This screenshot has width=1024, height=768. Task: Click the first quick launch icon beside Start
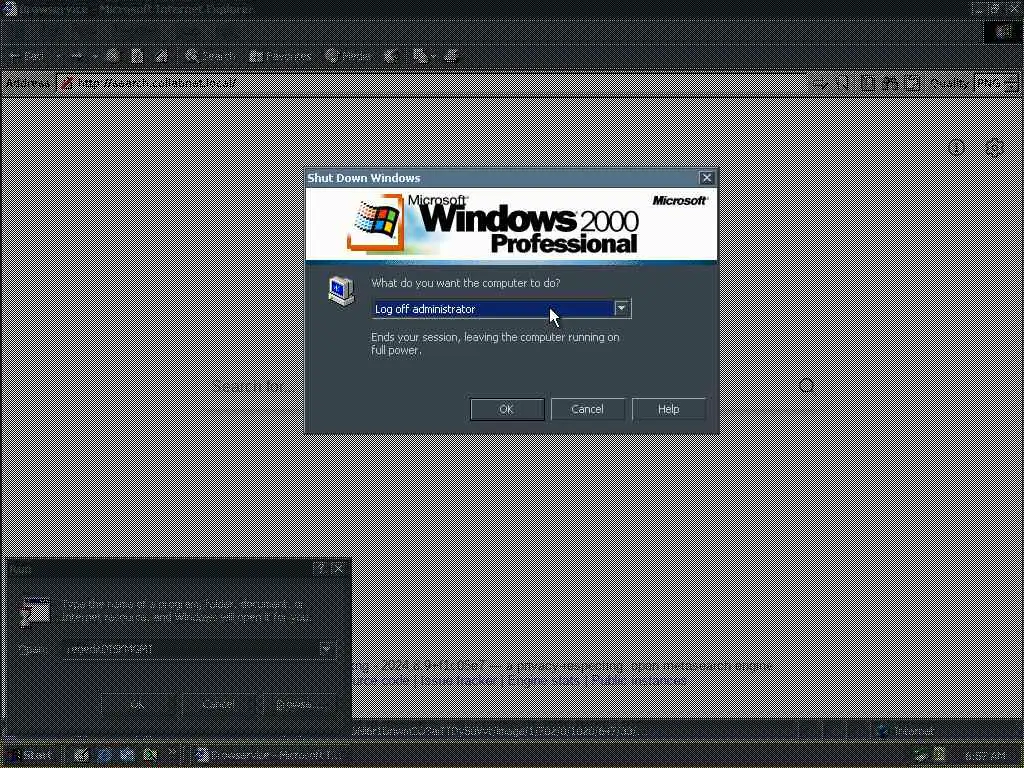[x=81, y=755]
